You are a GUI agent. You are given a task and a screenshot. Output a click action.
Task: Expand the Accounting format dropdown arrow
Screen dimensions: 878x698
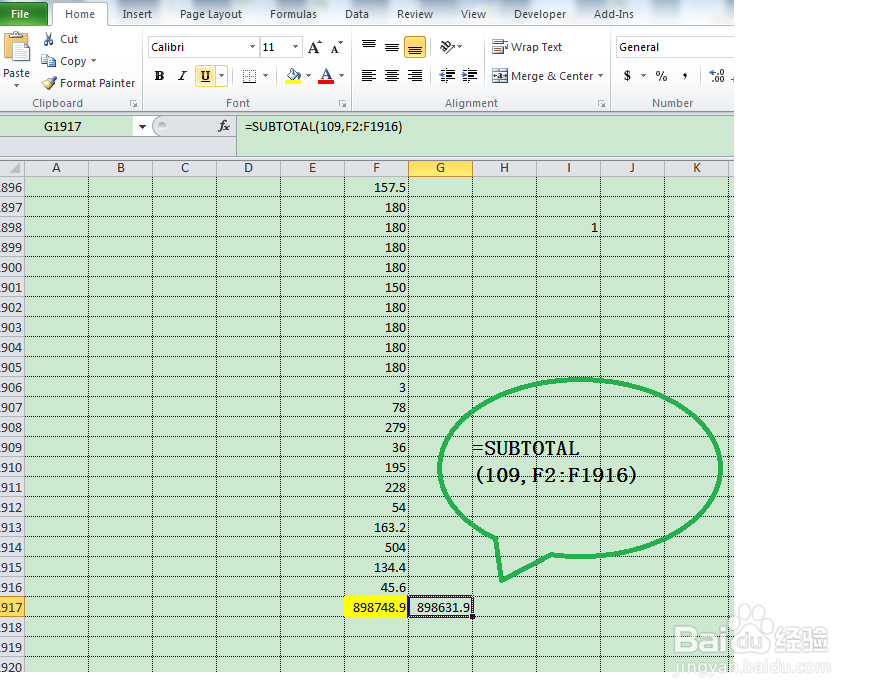tap(643, 76)
